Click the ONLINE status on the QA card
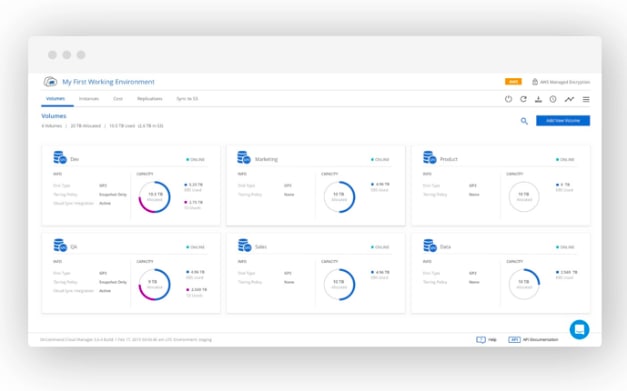This screenshot has height=391, width=627. (195, 247)
